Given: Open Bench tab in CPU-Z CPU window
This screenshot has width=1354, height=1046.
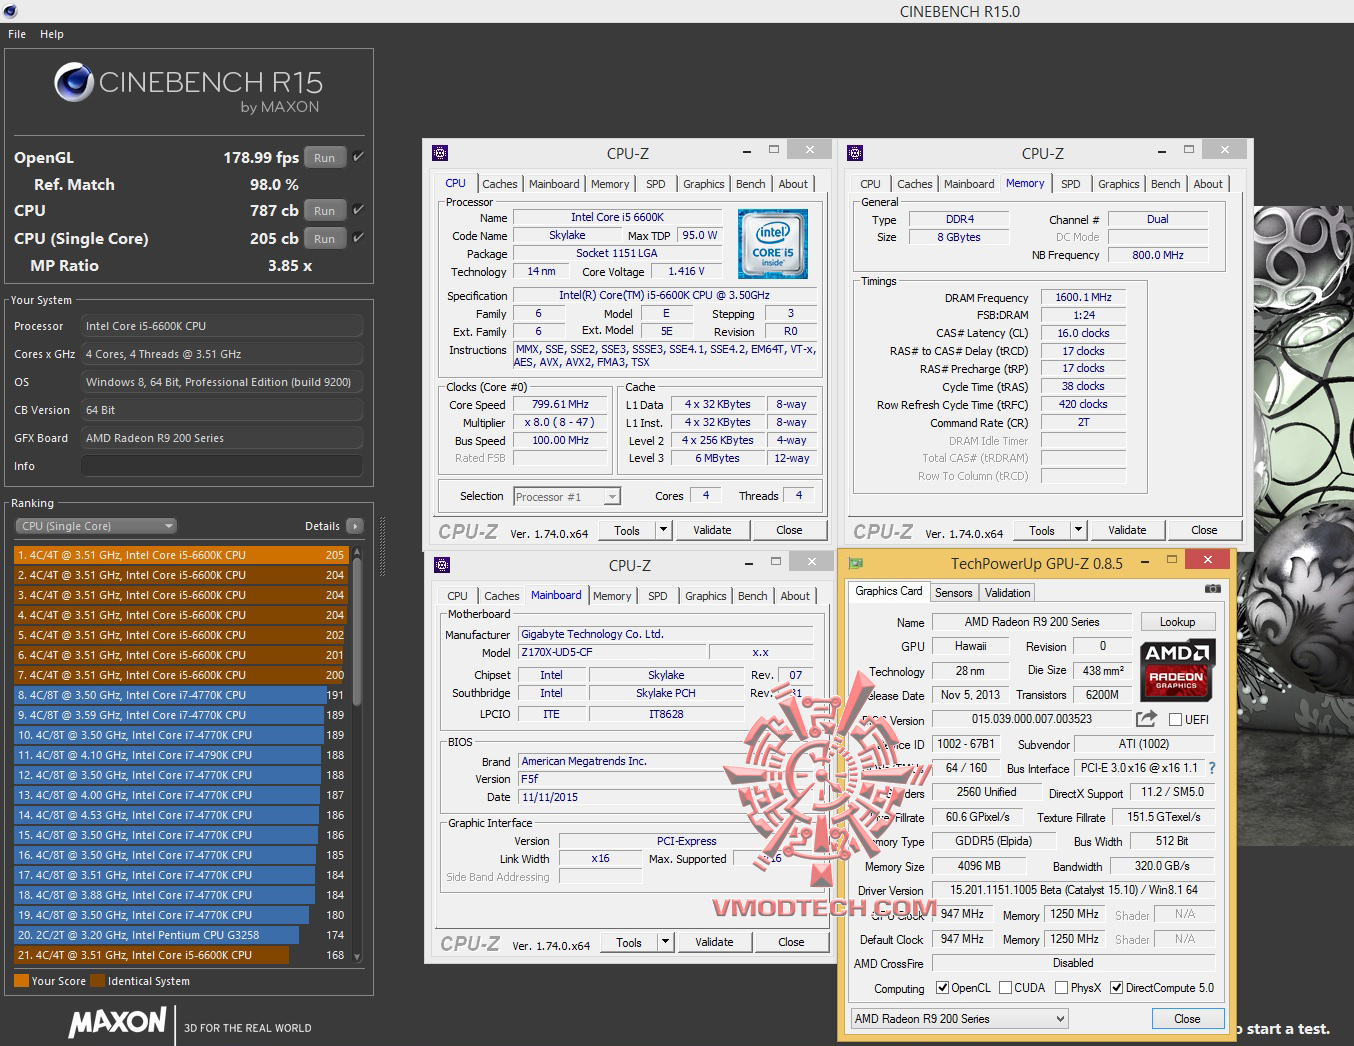Looking at the screenshot, I should tap(751, 184).
